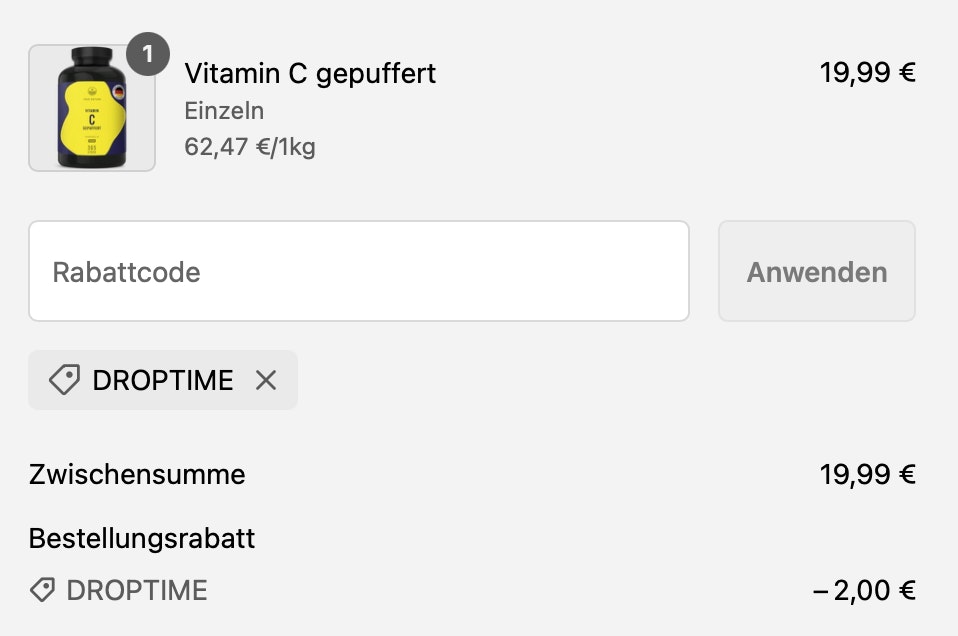Viewport: 958px width, 636px height.
Task: Click the tag icon under Bestellungsrabatt
Action: [x=42, y=590]
